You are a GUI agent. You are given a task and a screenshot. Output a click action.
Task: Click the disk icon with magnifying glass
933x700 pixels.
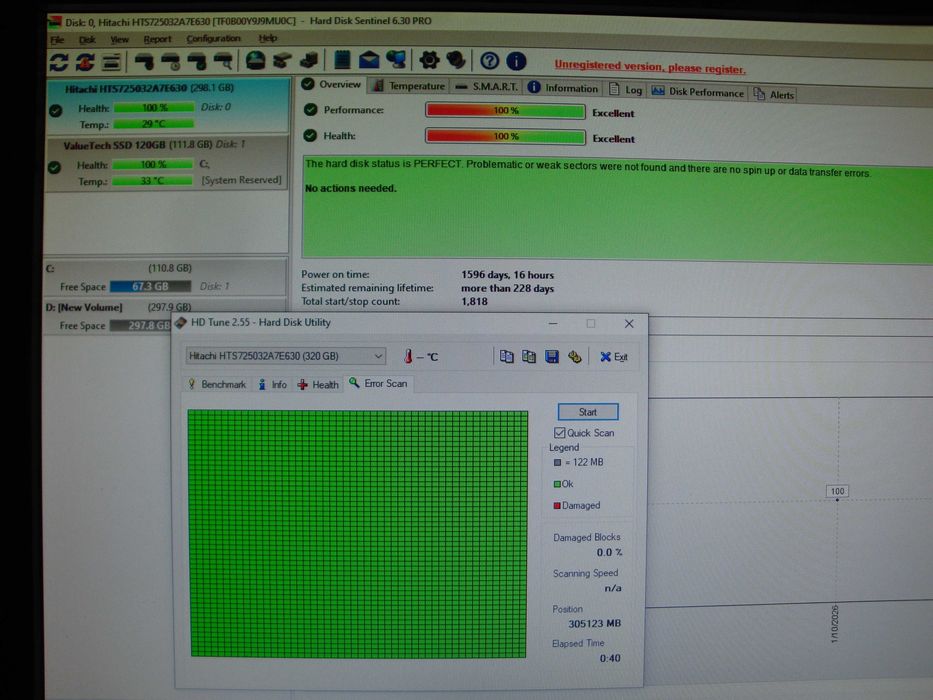tap(223, 61)
